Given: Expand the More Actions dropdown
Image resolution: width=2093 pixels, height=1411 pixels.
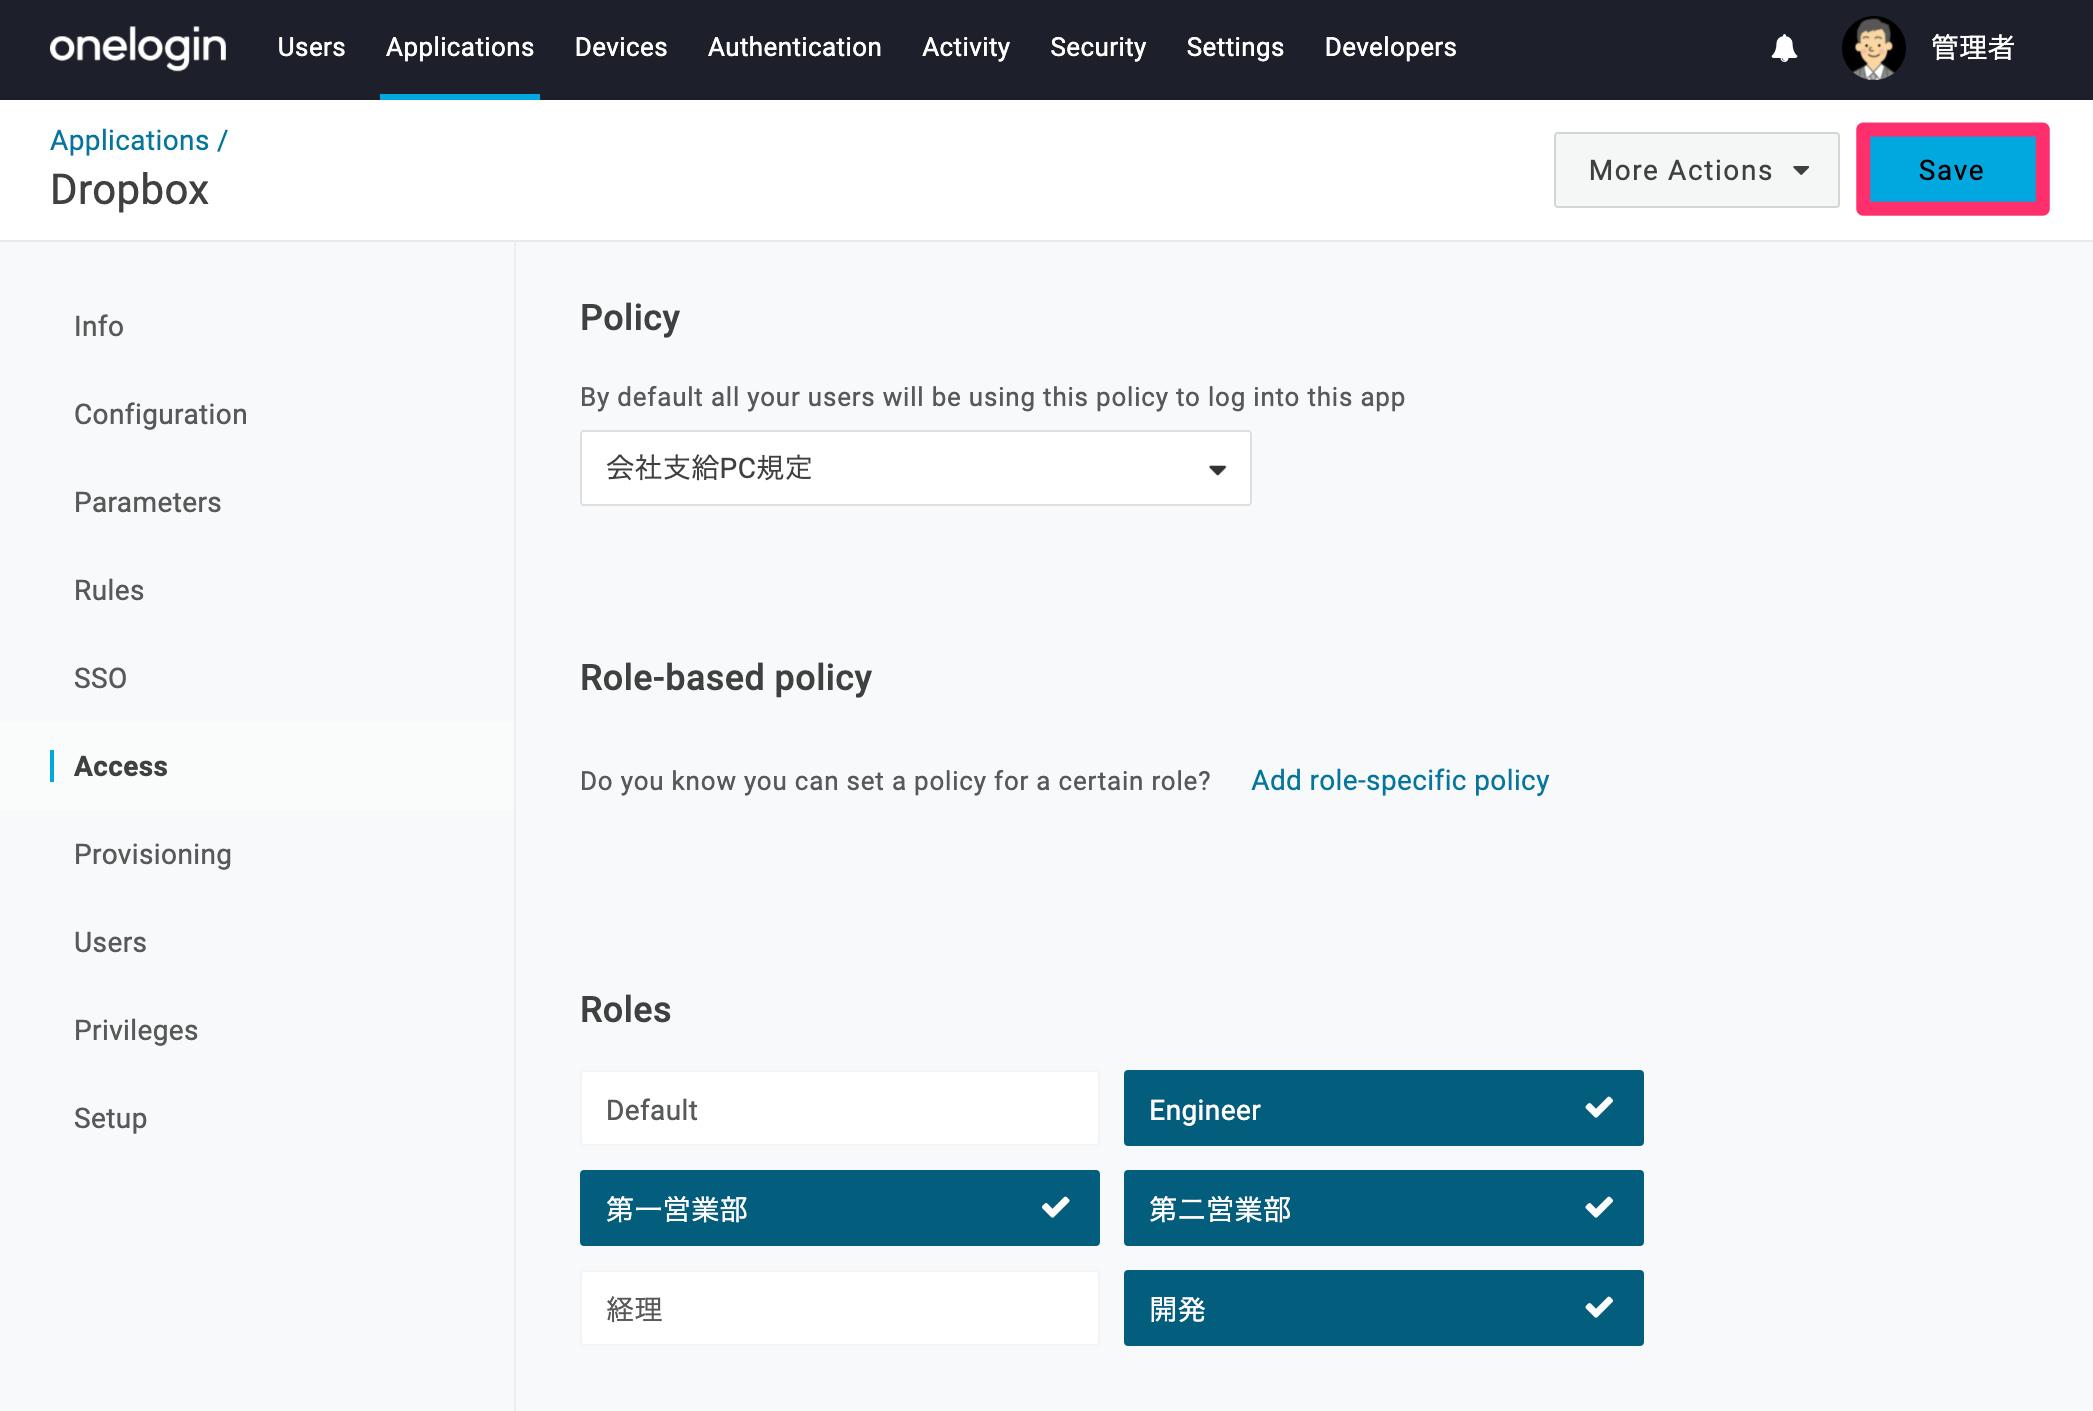Looking at the screenshot, I should point(1697,170).
